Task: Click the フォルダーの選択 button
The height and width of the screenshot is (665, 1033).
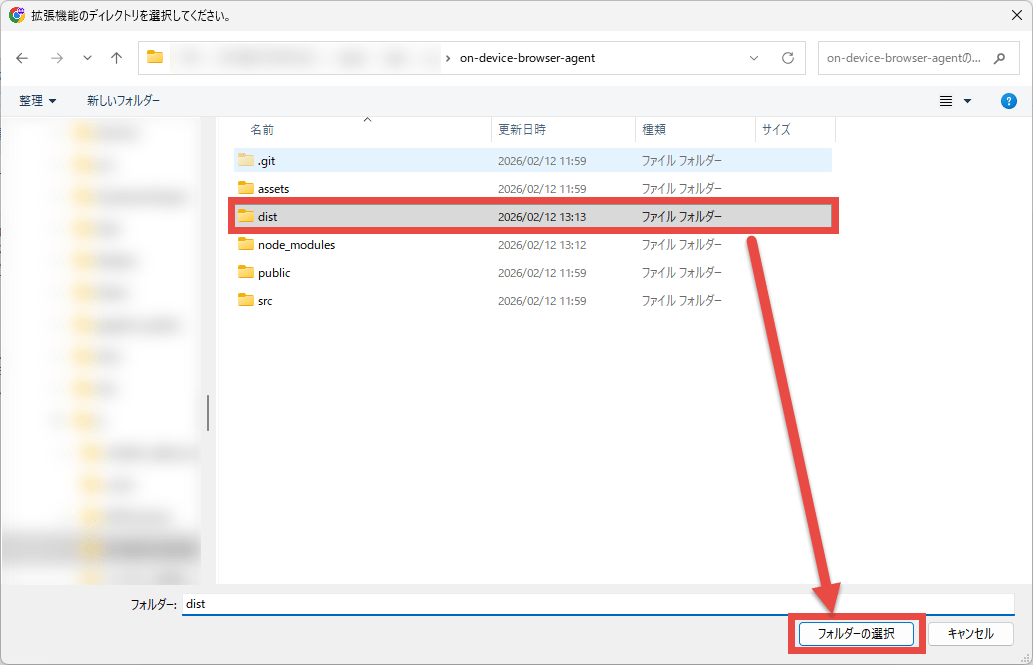Action: point(855,634)
